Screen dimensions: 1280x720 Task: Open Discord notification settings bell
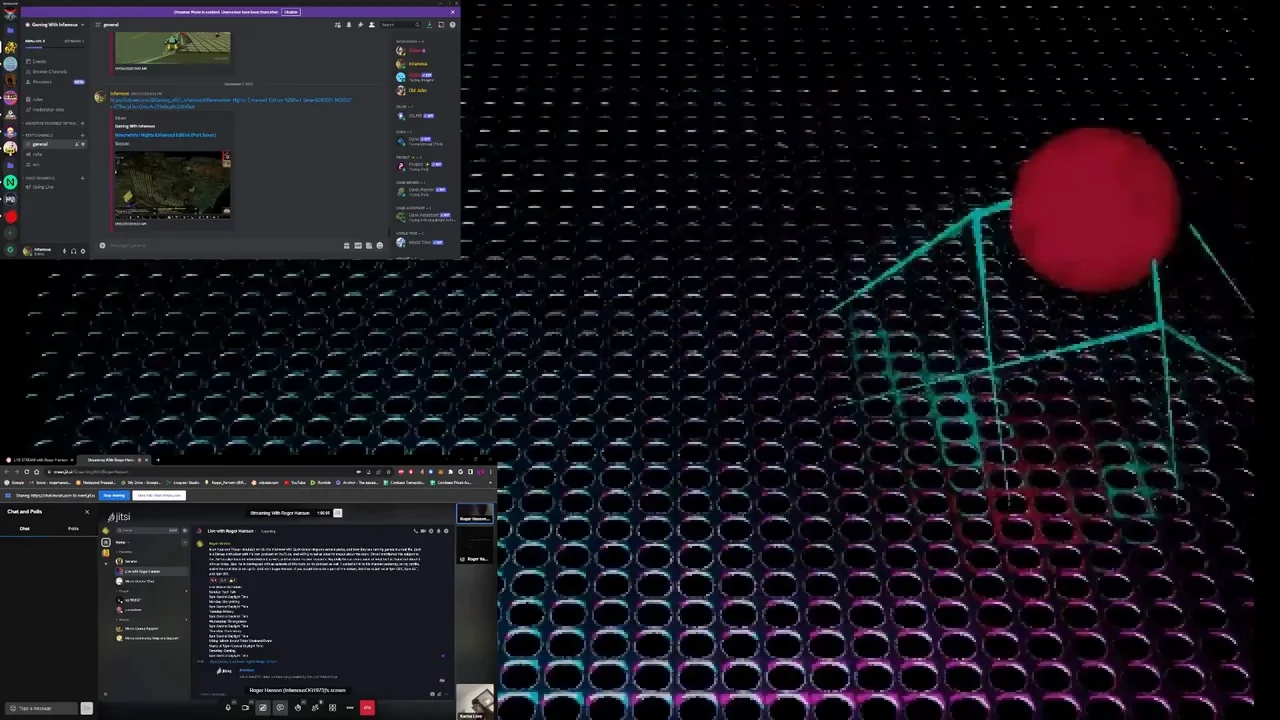point(349,25)
